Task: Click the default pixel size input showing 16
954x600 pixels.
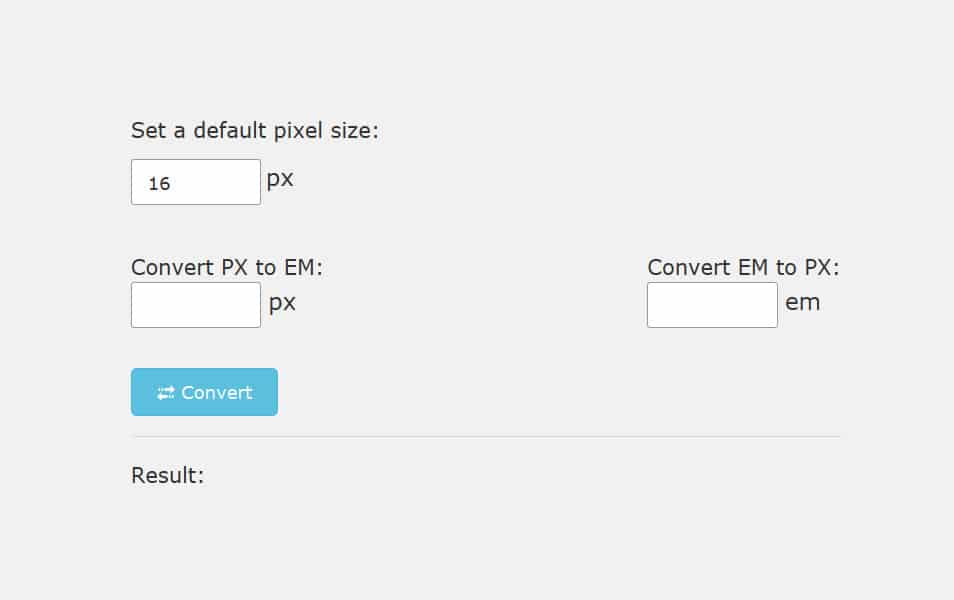Action: click(195, 182)
